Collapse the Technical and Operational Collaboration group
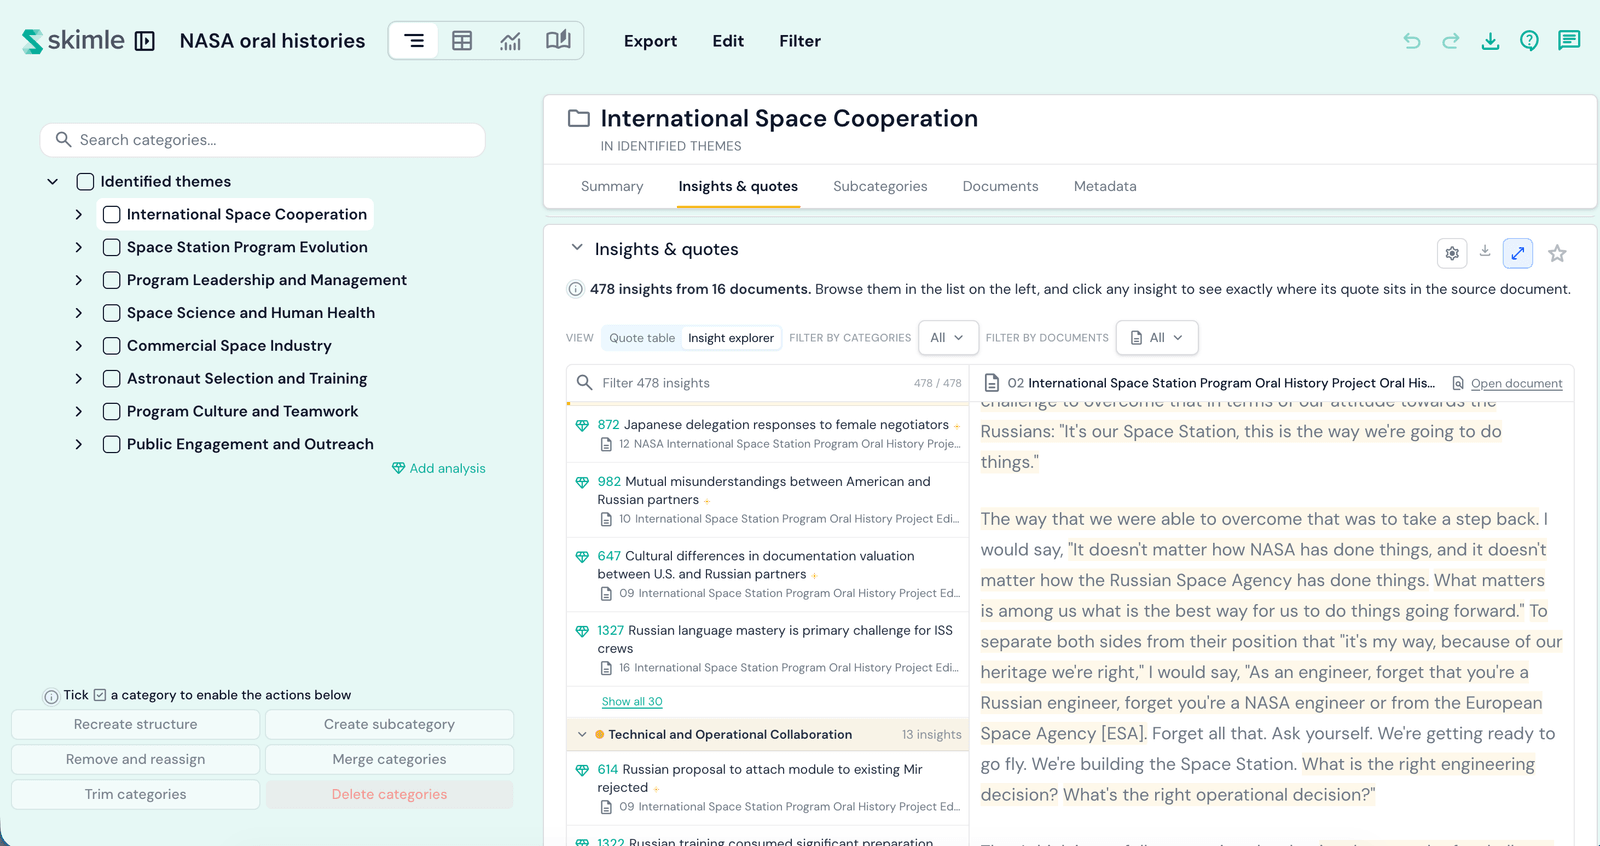Image resolution: width=1600 pixels, height=846 pixels. 582,735
